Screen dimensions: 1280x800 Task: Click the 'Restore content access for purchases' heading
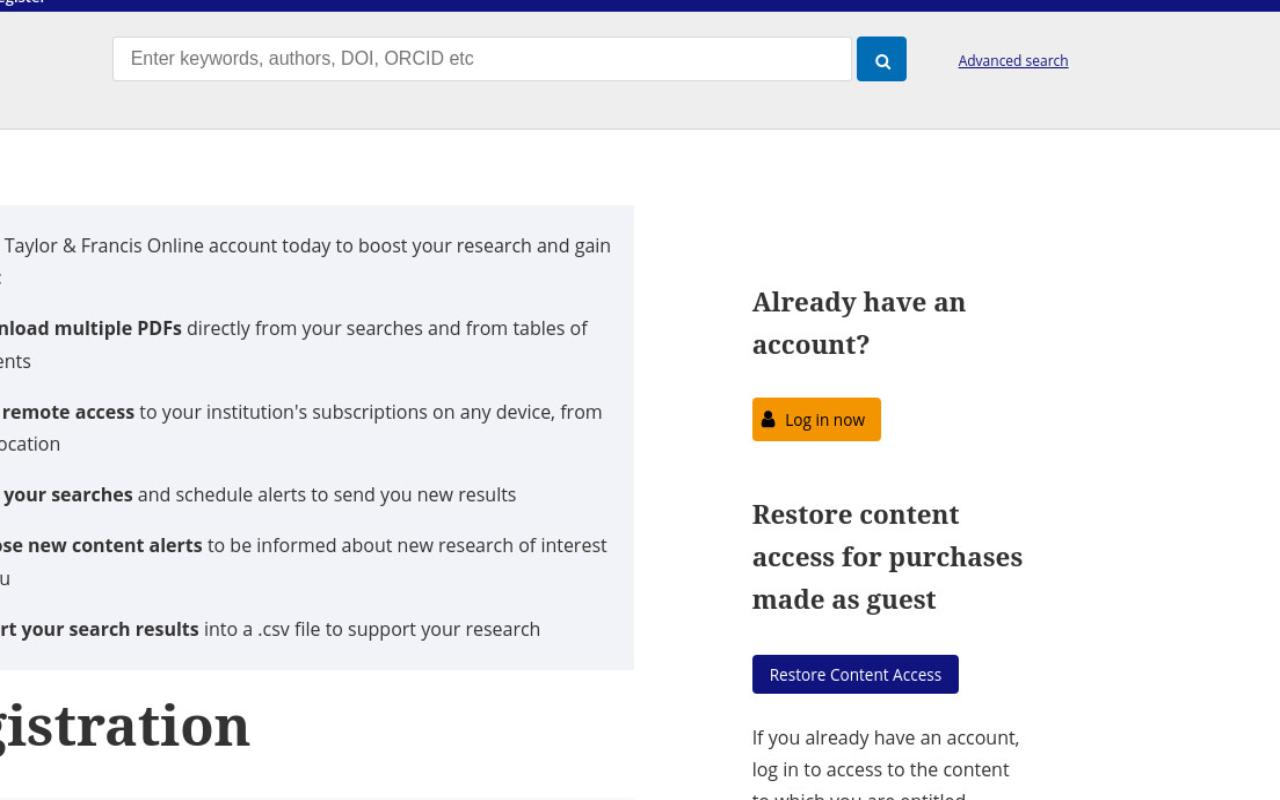(887, 557)
